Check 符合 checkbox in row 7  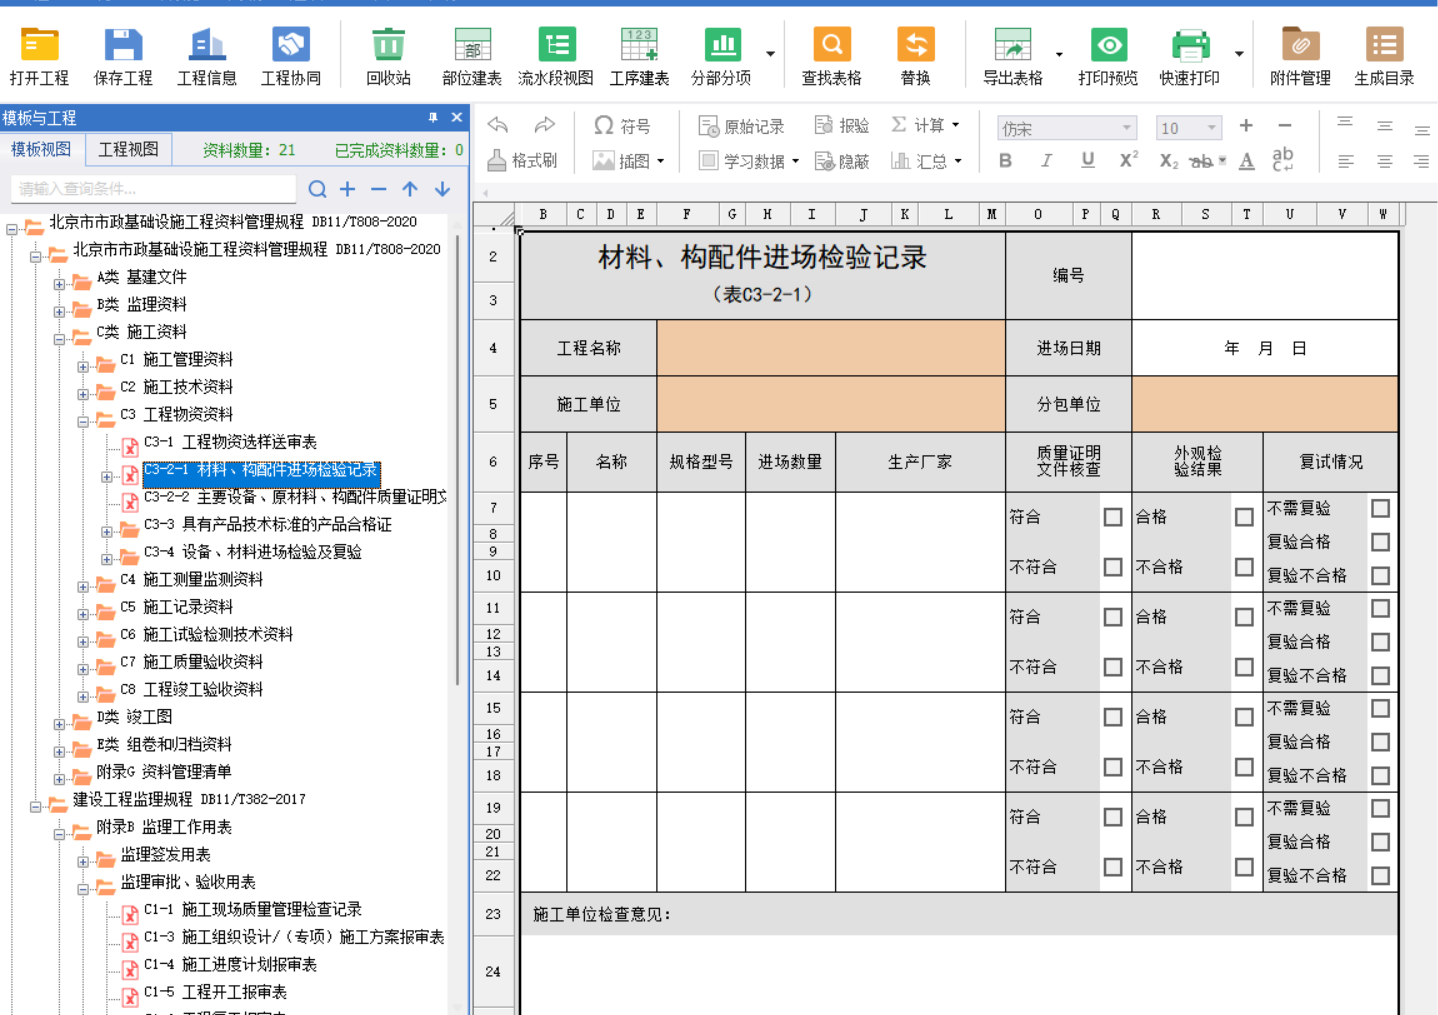point(1113,517)
